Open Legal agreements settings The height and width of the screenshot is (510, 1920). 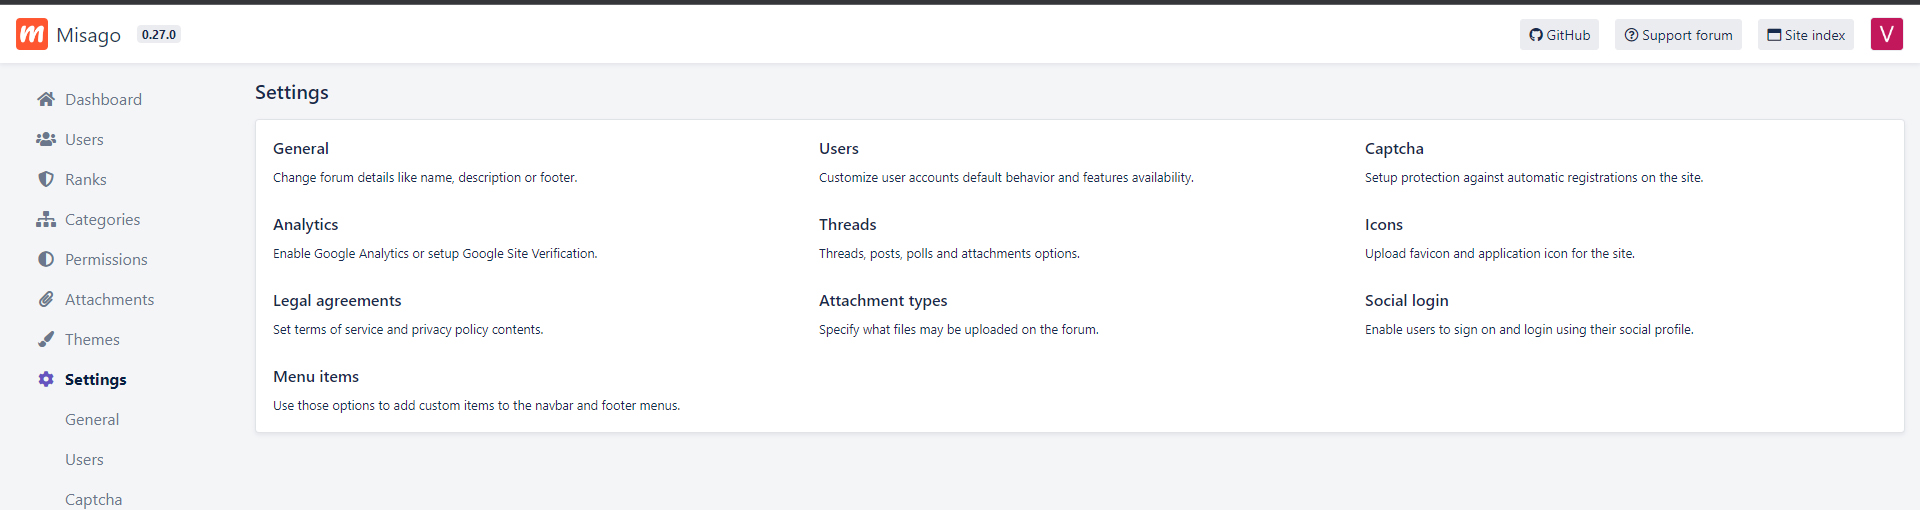[337, 300]
